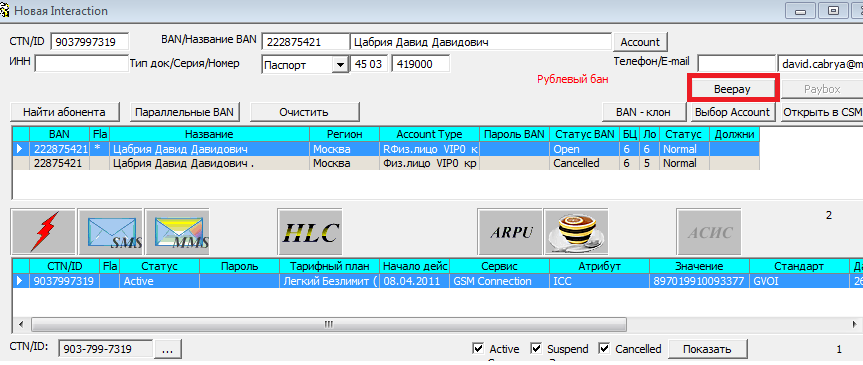Image resolution: width=863 pixels, height=365 pixels.
Task: Click the Account Type column header
Action: click(x=429, y=134)
